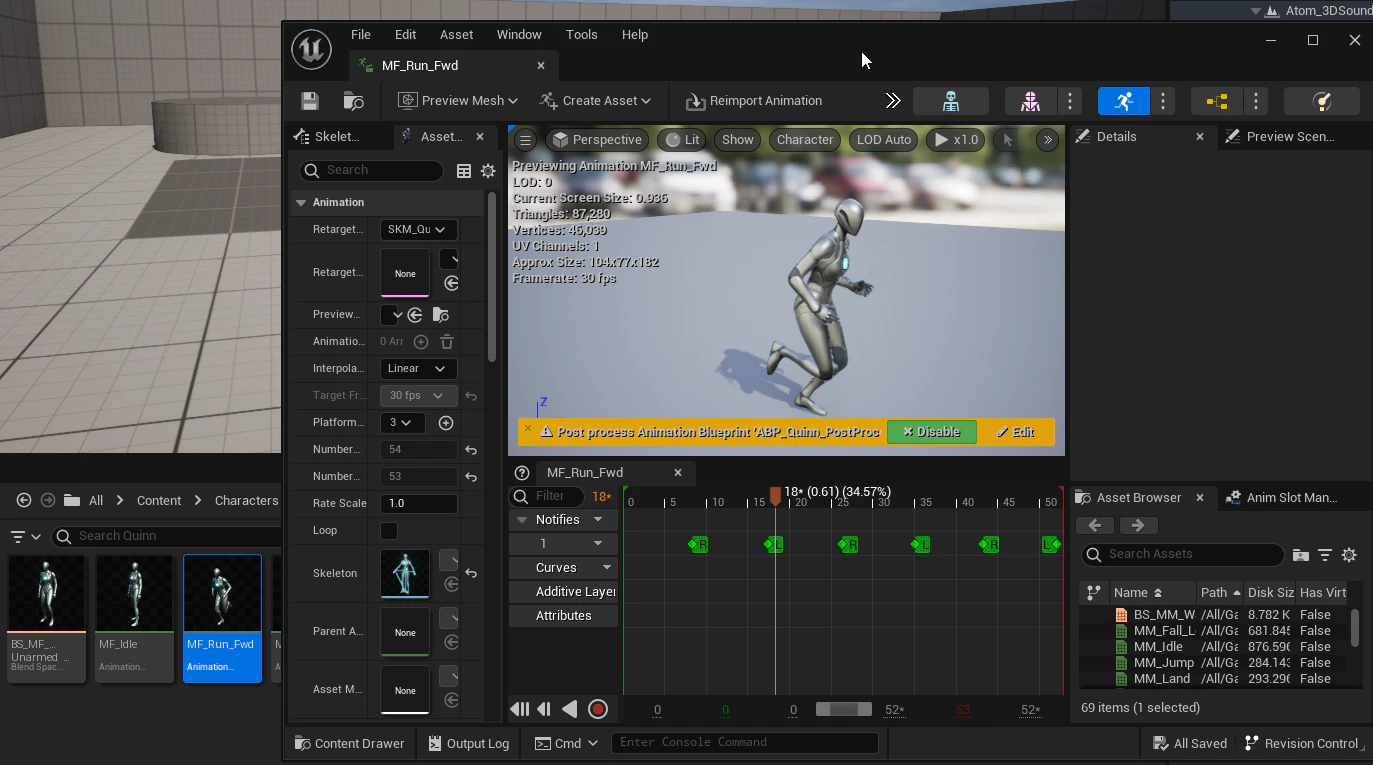
Task: Select the running figure Animation mode icon
Action: [1123, 101]
